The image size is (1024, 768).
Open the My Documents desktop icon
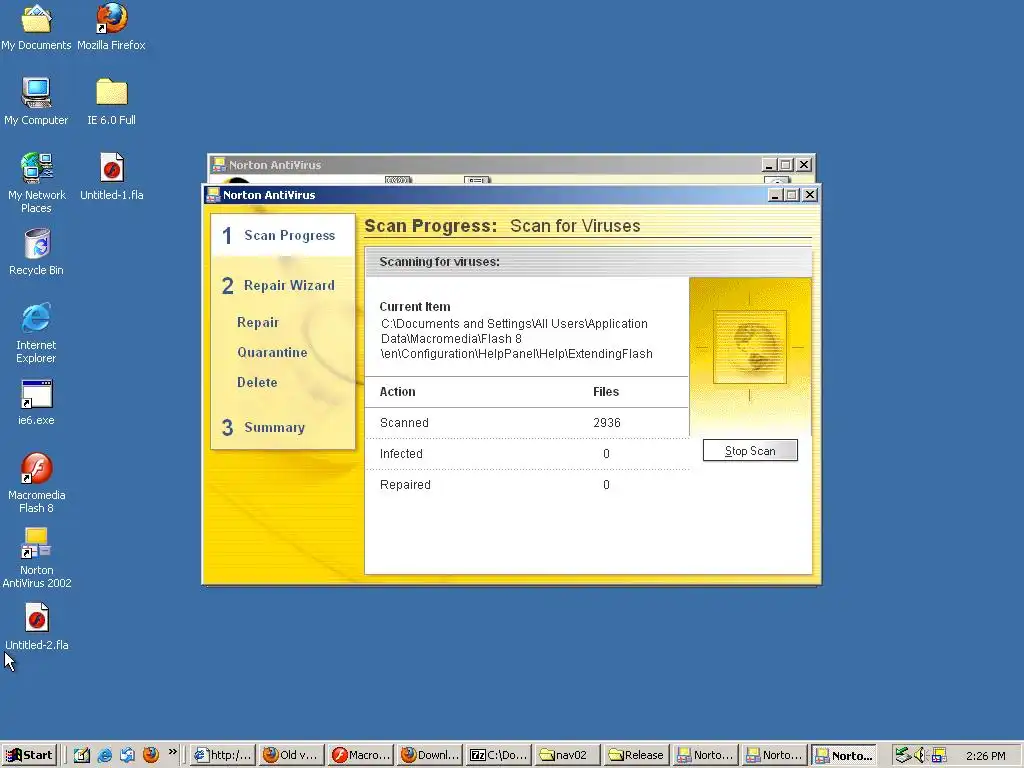pyautogui.click(x=37, y=27)
